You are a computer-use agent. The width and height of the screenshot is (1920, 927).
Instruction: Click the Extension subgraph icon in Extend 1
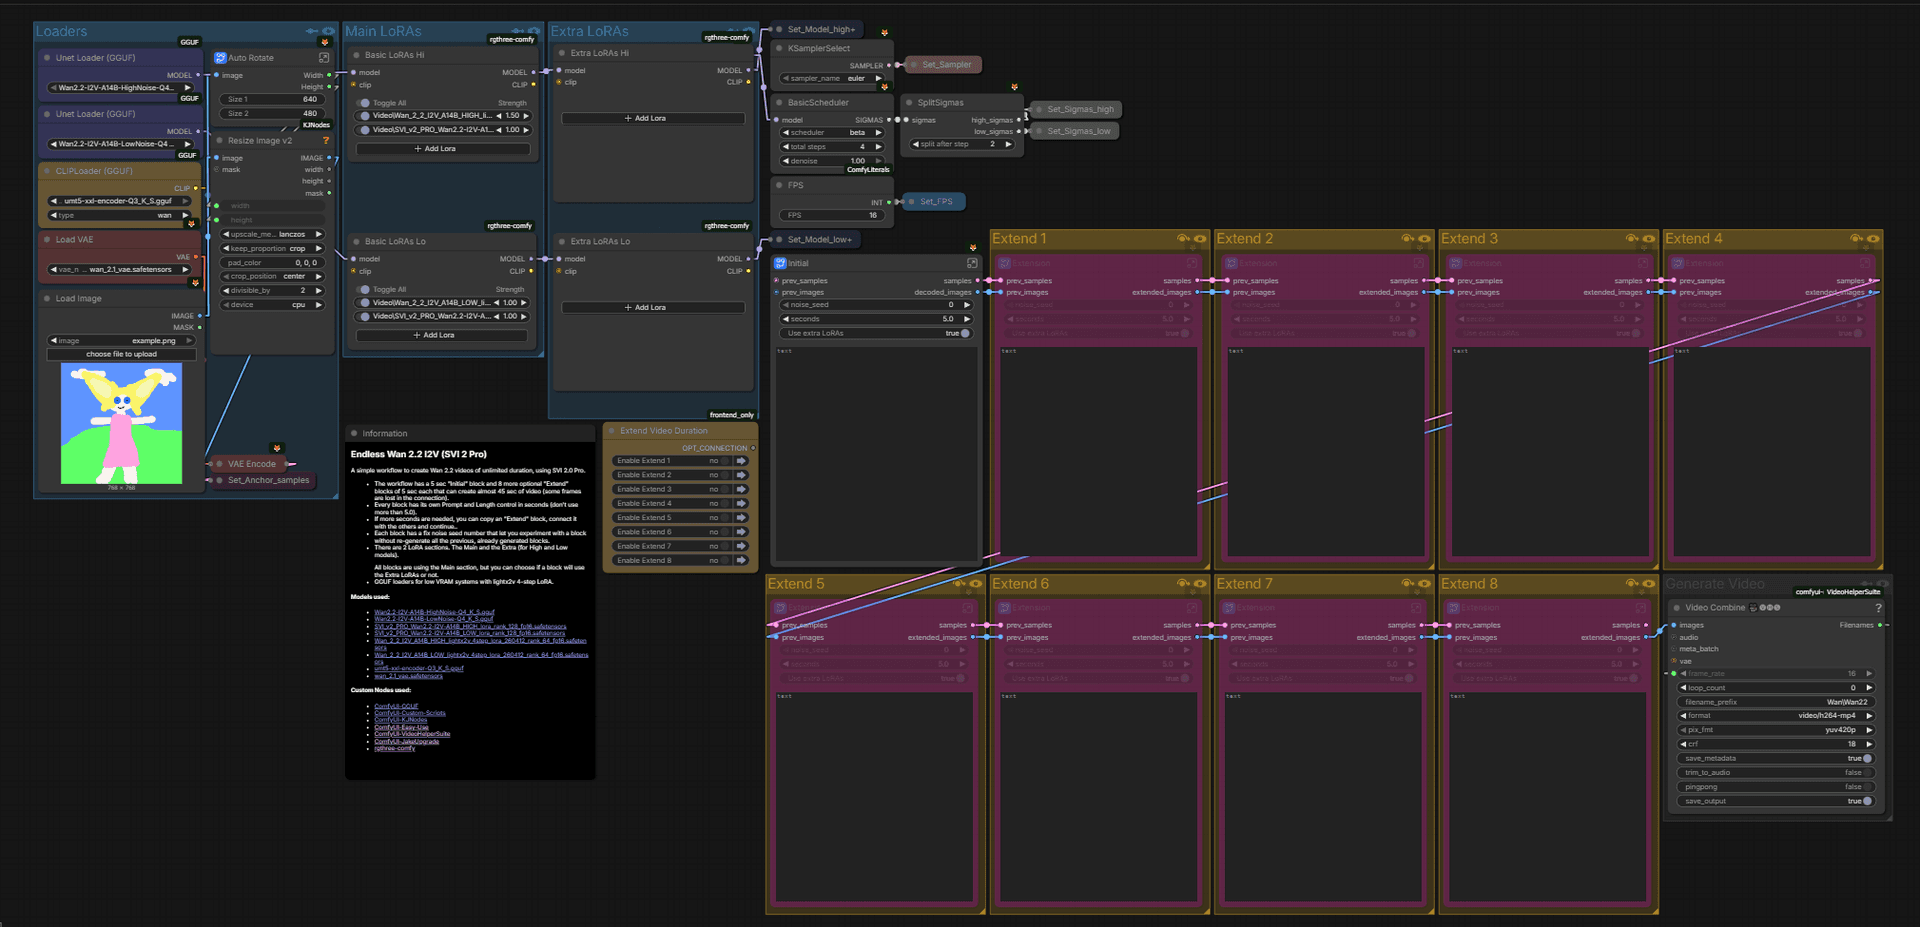pos(1005,264)
